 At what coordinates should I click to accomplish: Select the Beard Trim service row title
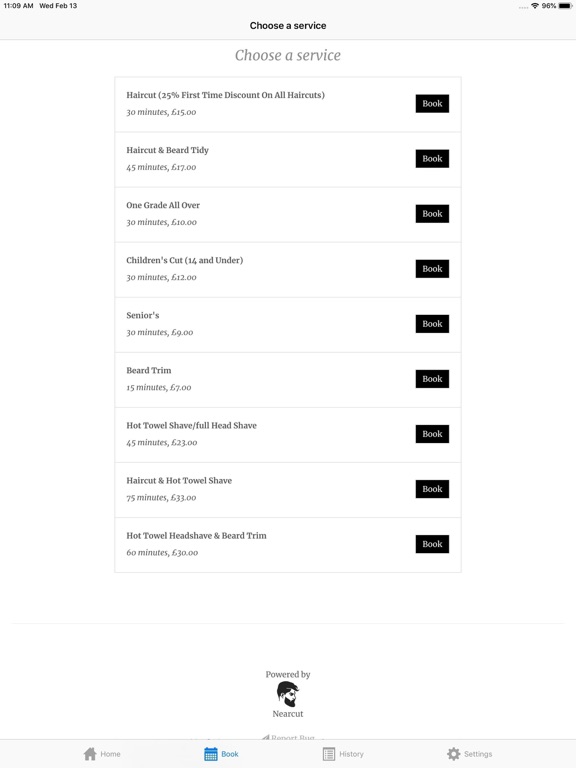[149, 370]
